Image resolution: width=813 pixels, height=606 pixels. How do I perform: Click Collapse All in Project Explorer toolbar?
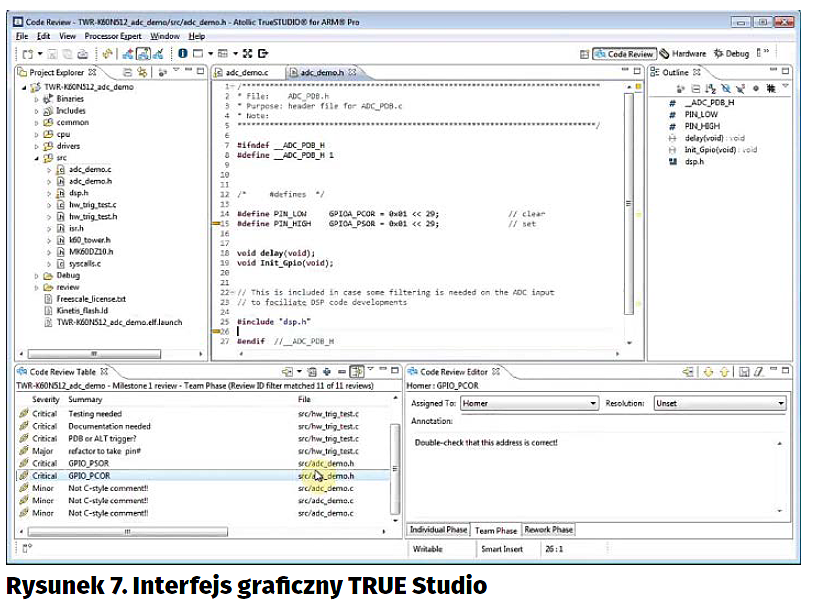(x=128, y=73)
